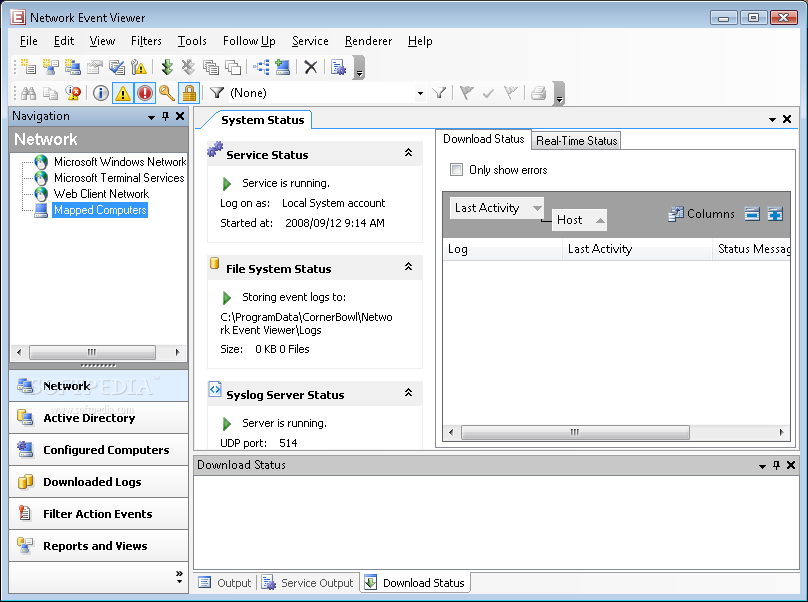Switch to the Real-Time Status tab
The image size is (808, 602).
click(x=576, y=141)
